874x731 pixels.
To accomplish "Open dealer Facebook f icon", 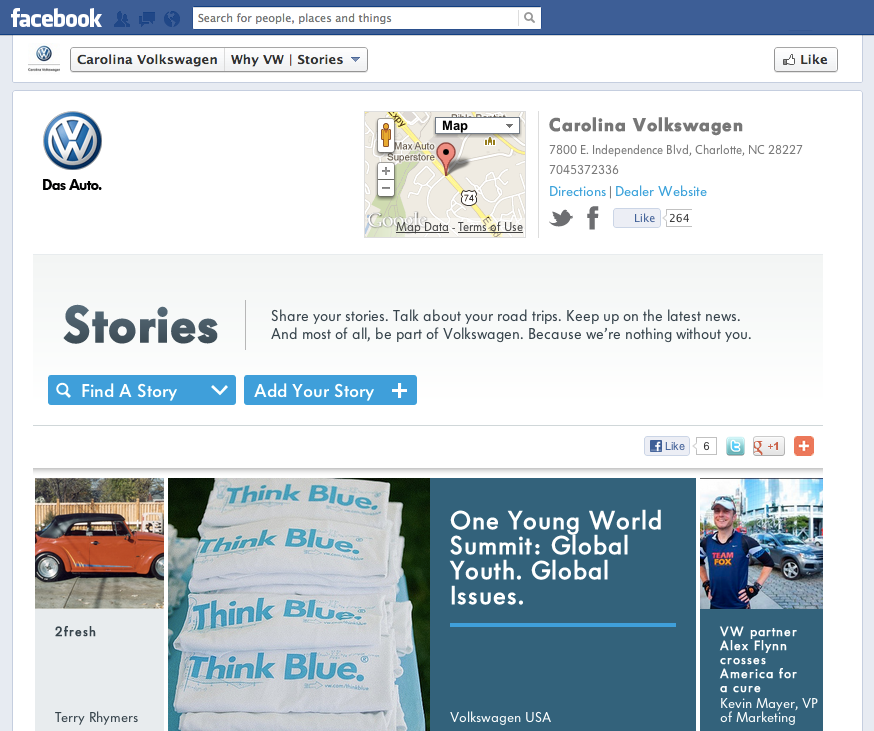I will click(593, 218).
